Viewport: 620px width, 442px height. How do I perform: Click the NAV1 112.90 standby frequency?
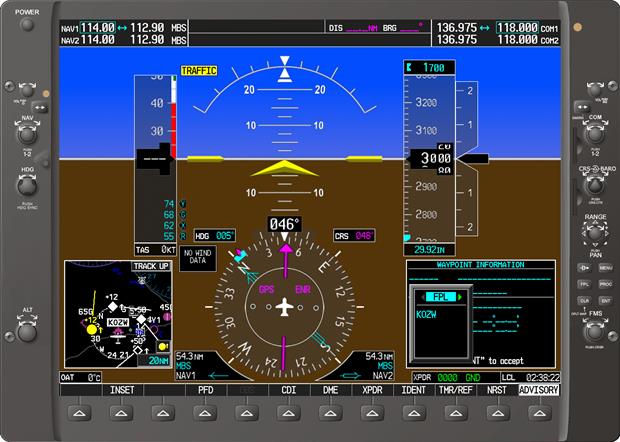point(147,28)
